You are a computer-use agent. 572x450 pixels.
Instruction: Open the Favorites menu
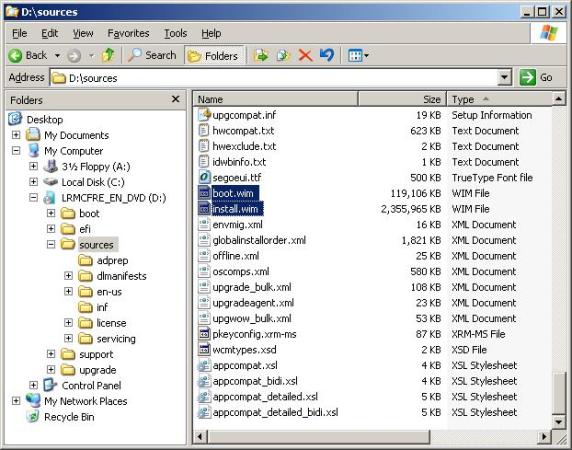[128, 34]
